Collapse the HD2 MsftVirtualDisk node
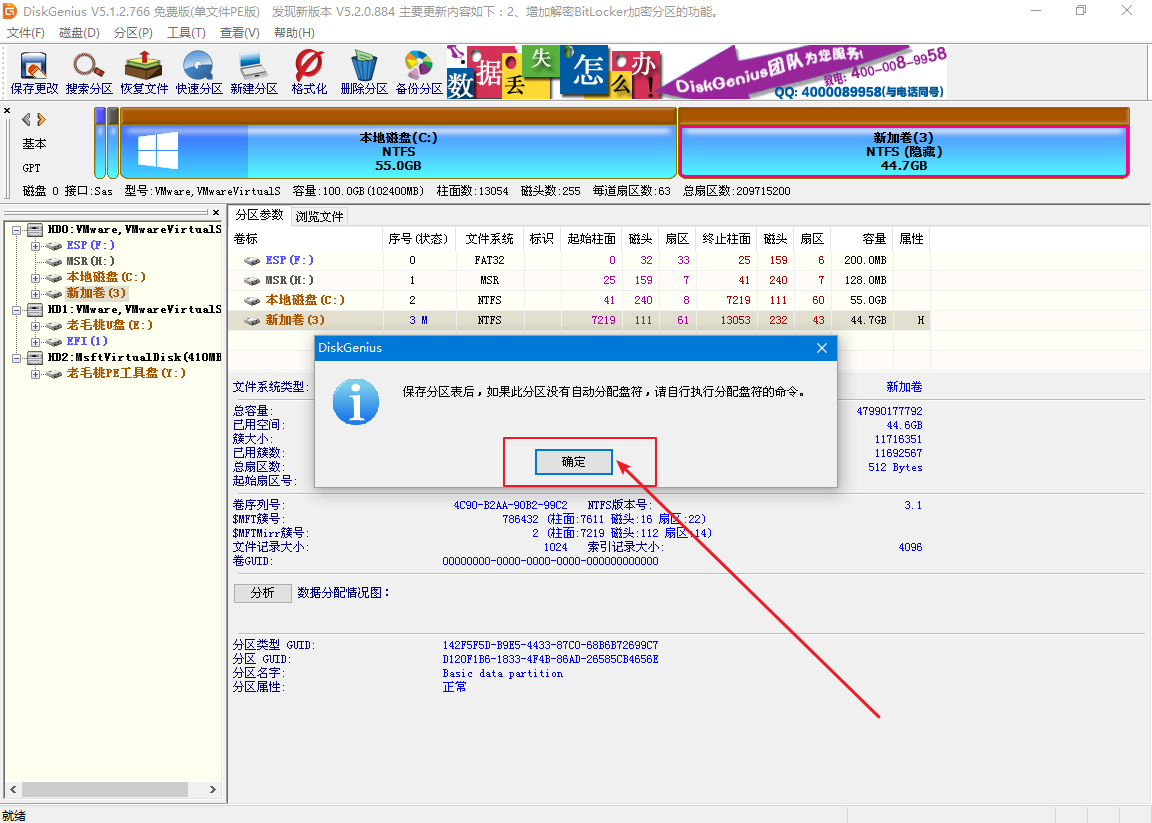The height and width of the screenshot is (823, 1152). [16, 358]
